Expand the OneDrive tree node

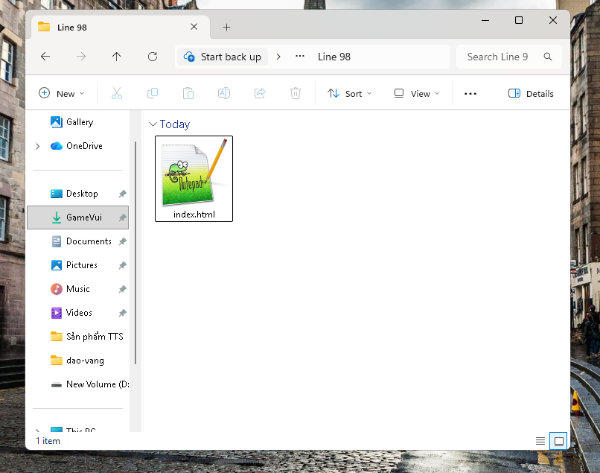pyautogui.click(x=38, y=146)
